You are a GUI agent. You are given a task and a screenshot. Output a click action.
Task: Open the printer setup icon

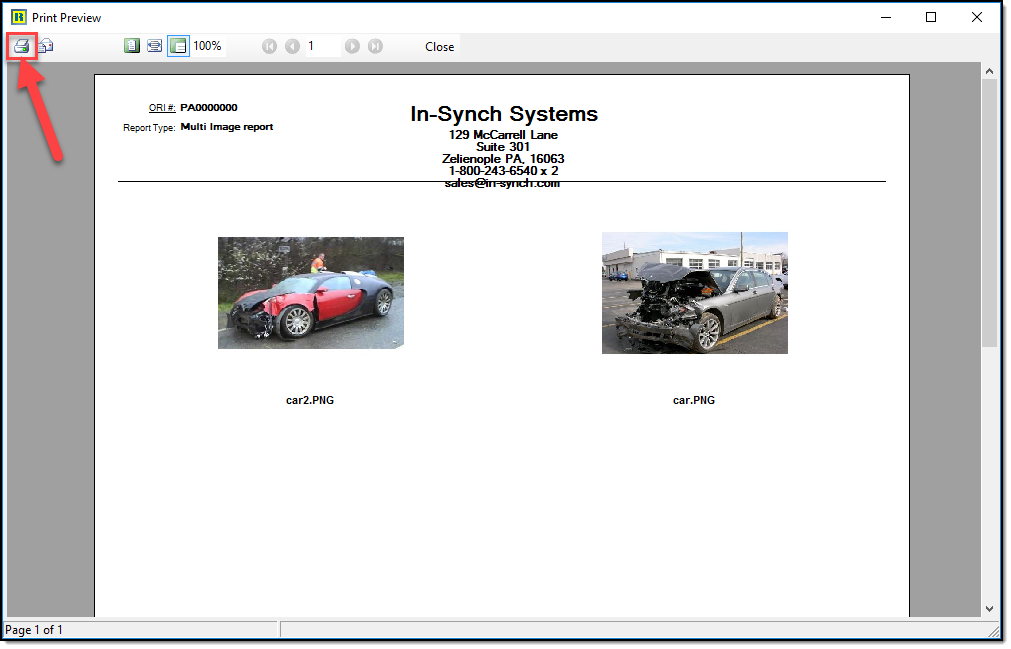(46, 46)
